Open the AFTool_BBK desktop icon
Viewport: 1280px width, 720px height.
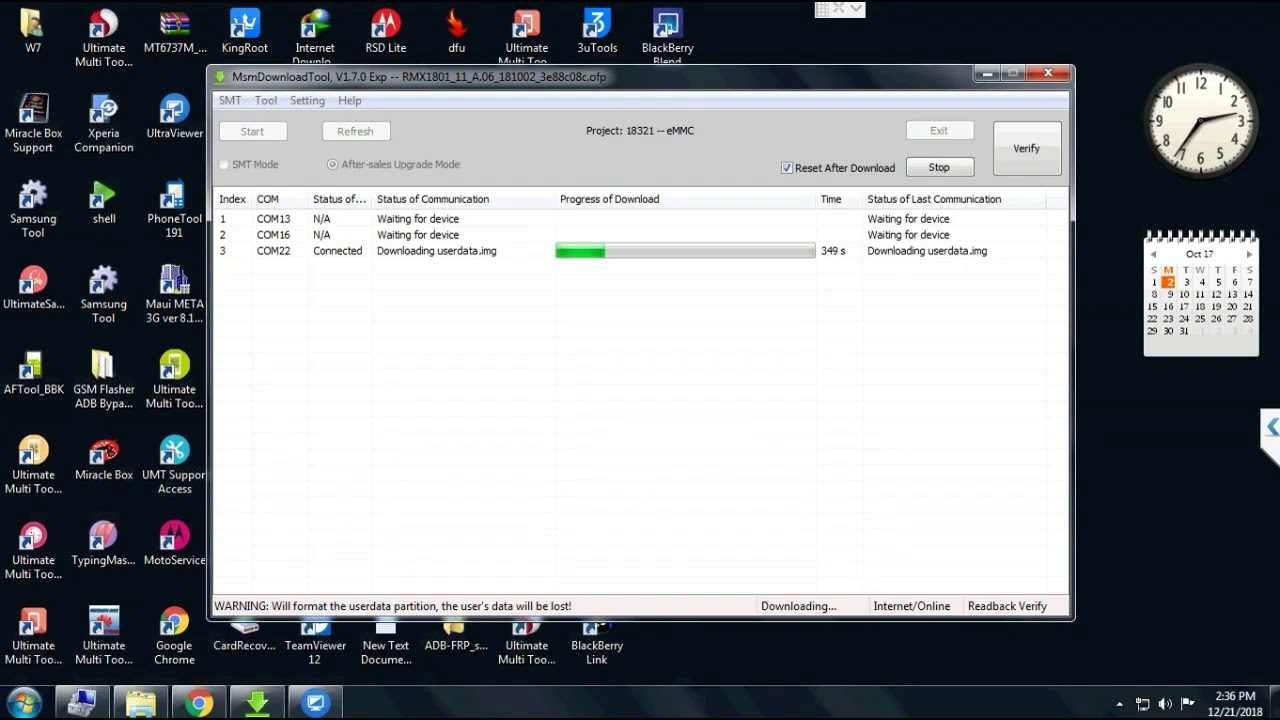pyautogui.click(x=33, y=373)
